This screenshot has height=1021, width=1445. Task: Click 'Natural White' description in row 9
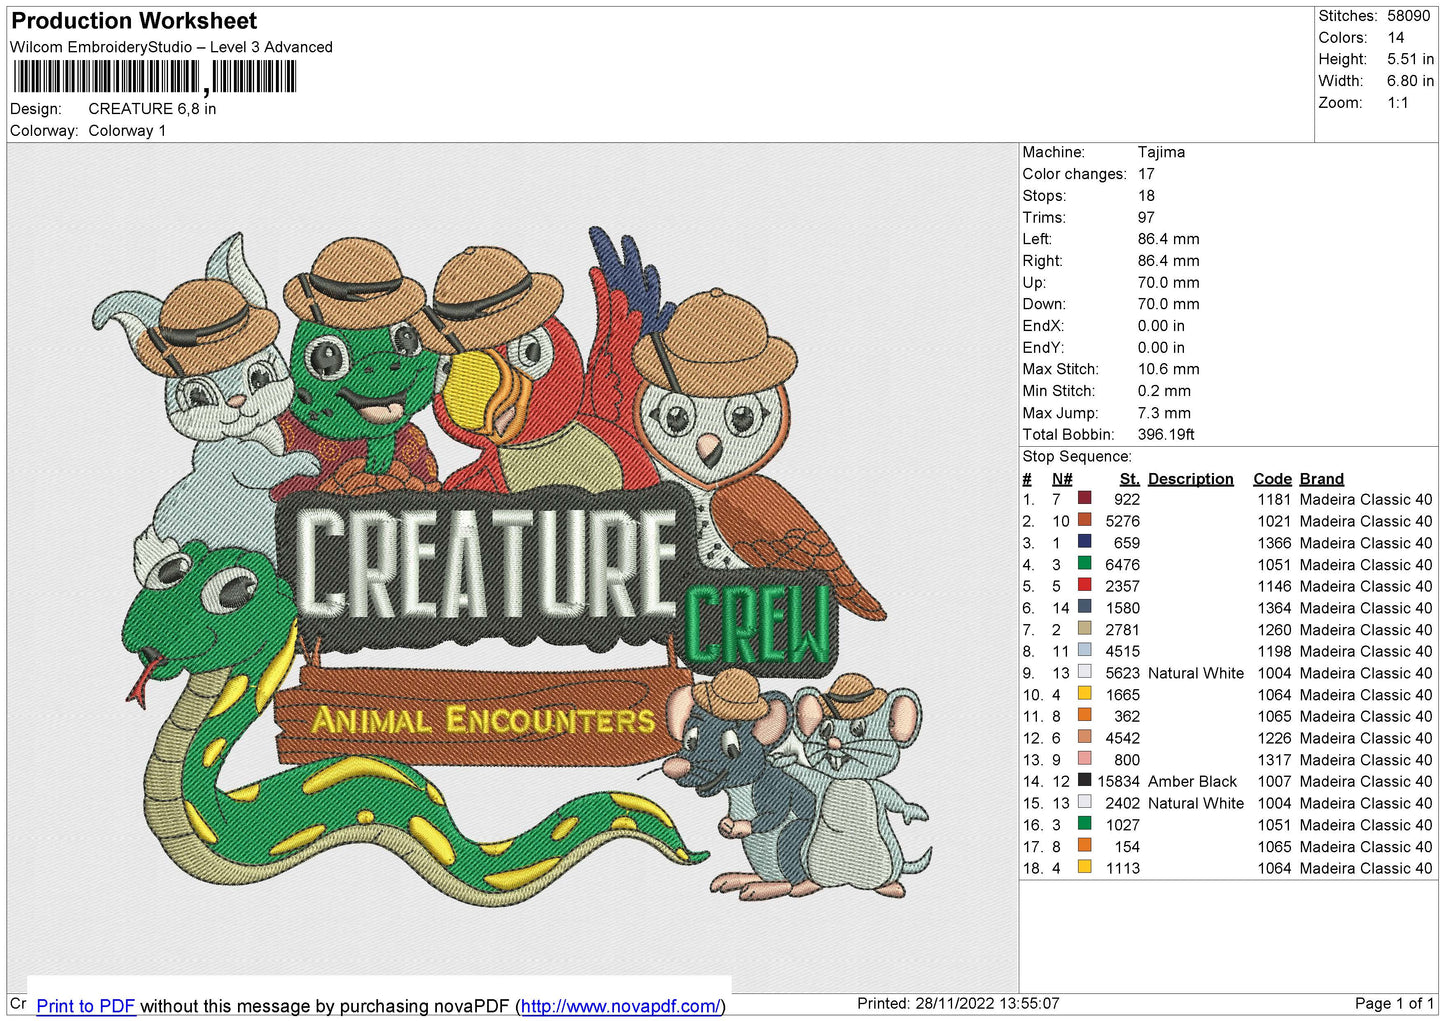coord(1196,673)
